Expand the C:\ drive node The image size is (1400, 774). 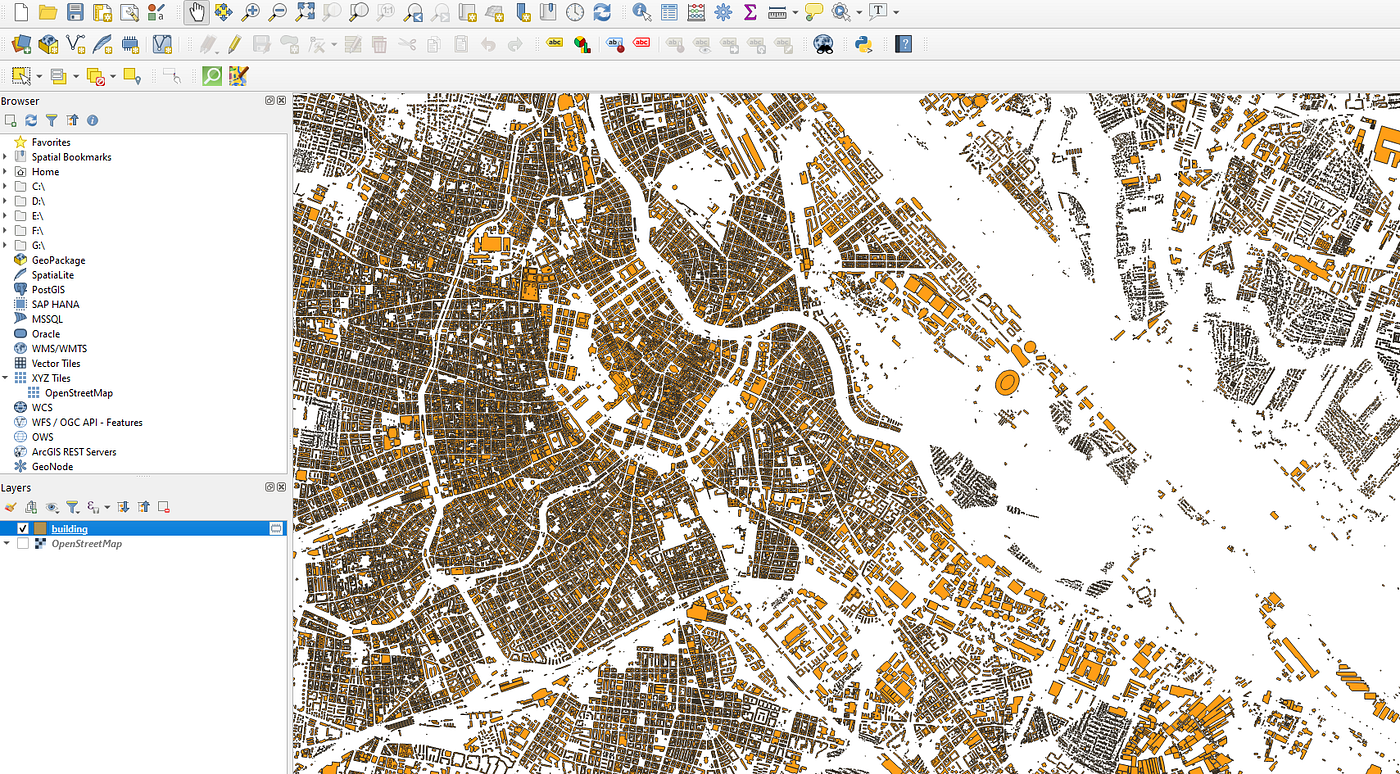click(5, 186)
